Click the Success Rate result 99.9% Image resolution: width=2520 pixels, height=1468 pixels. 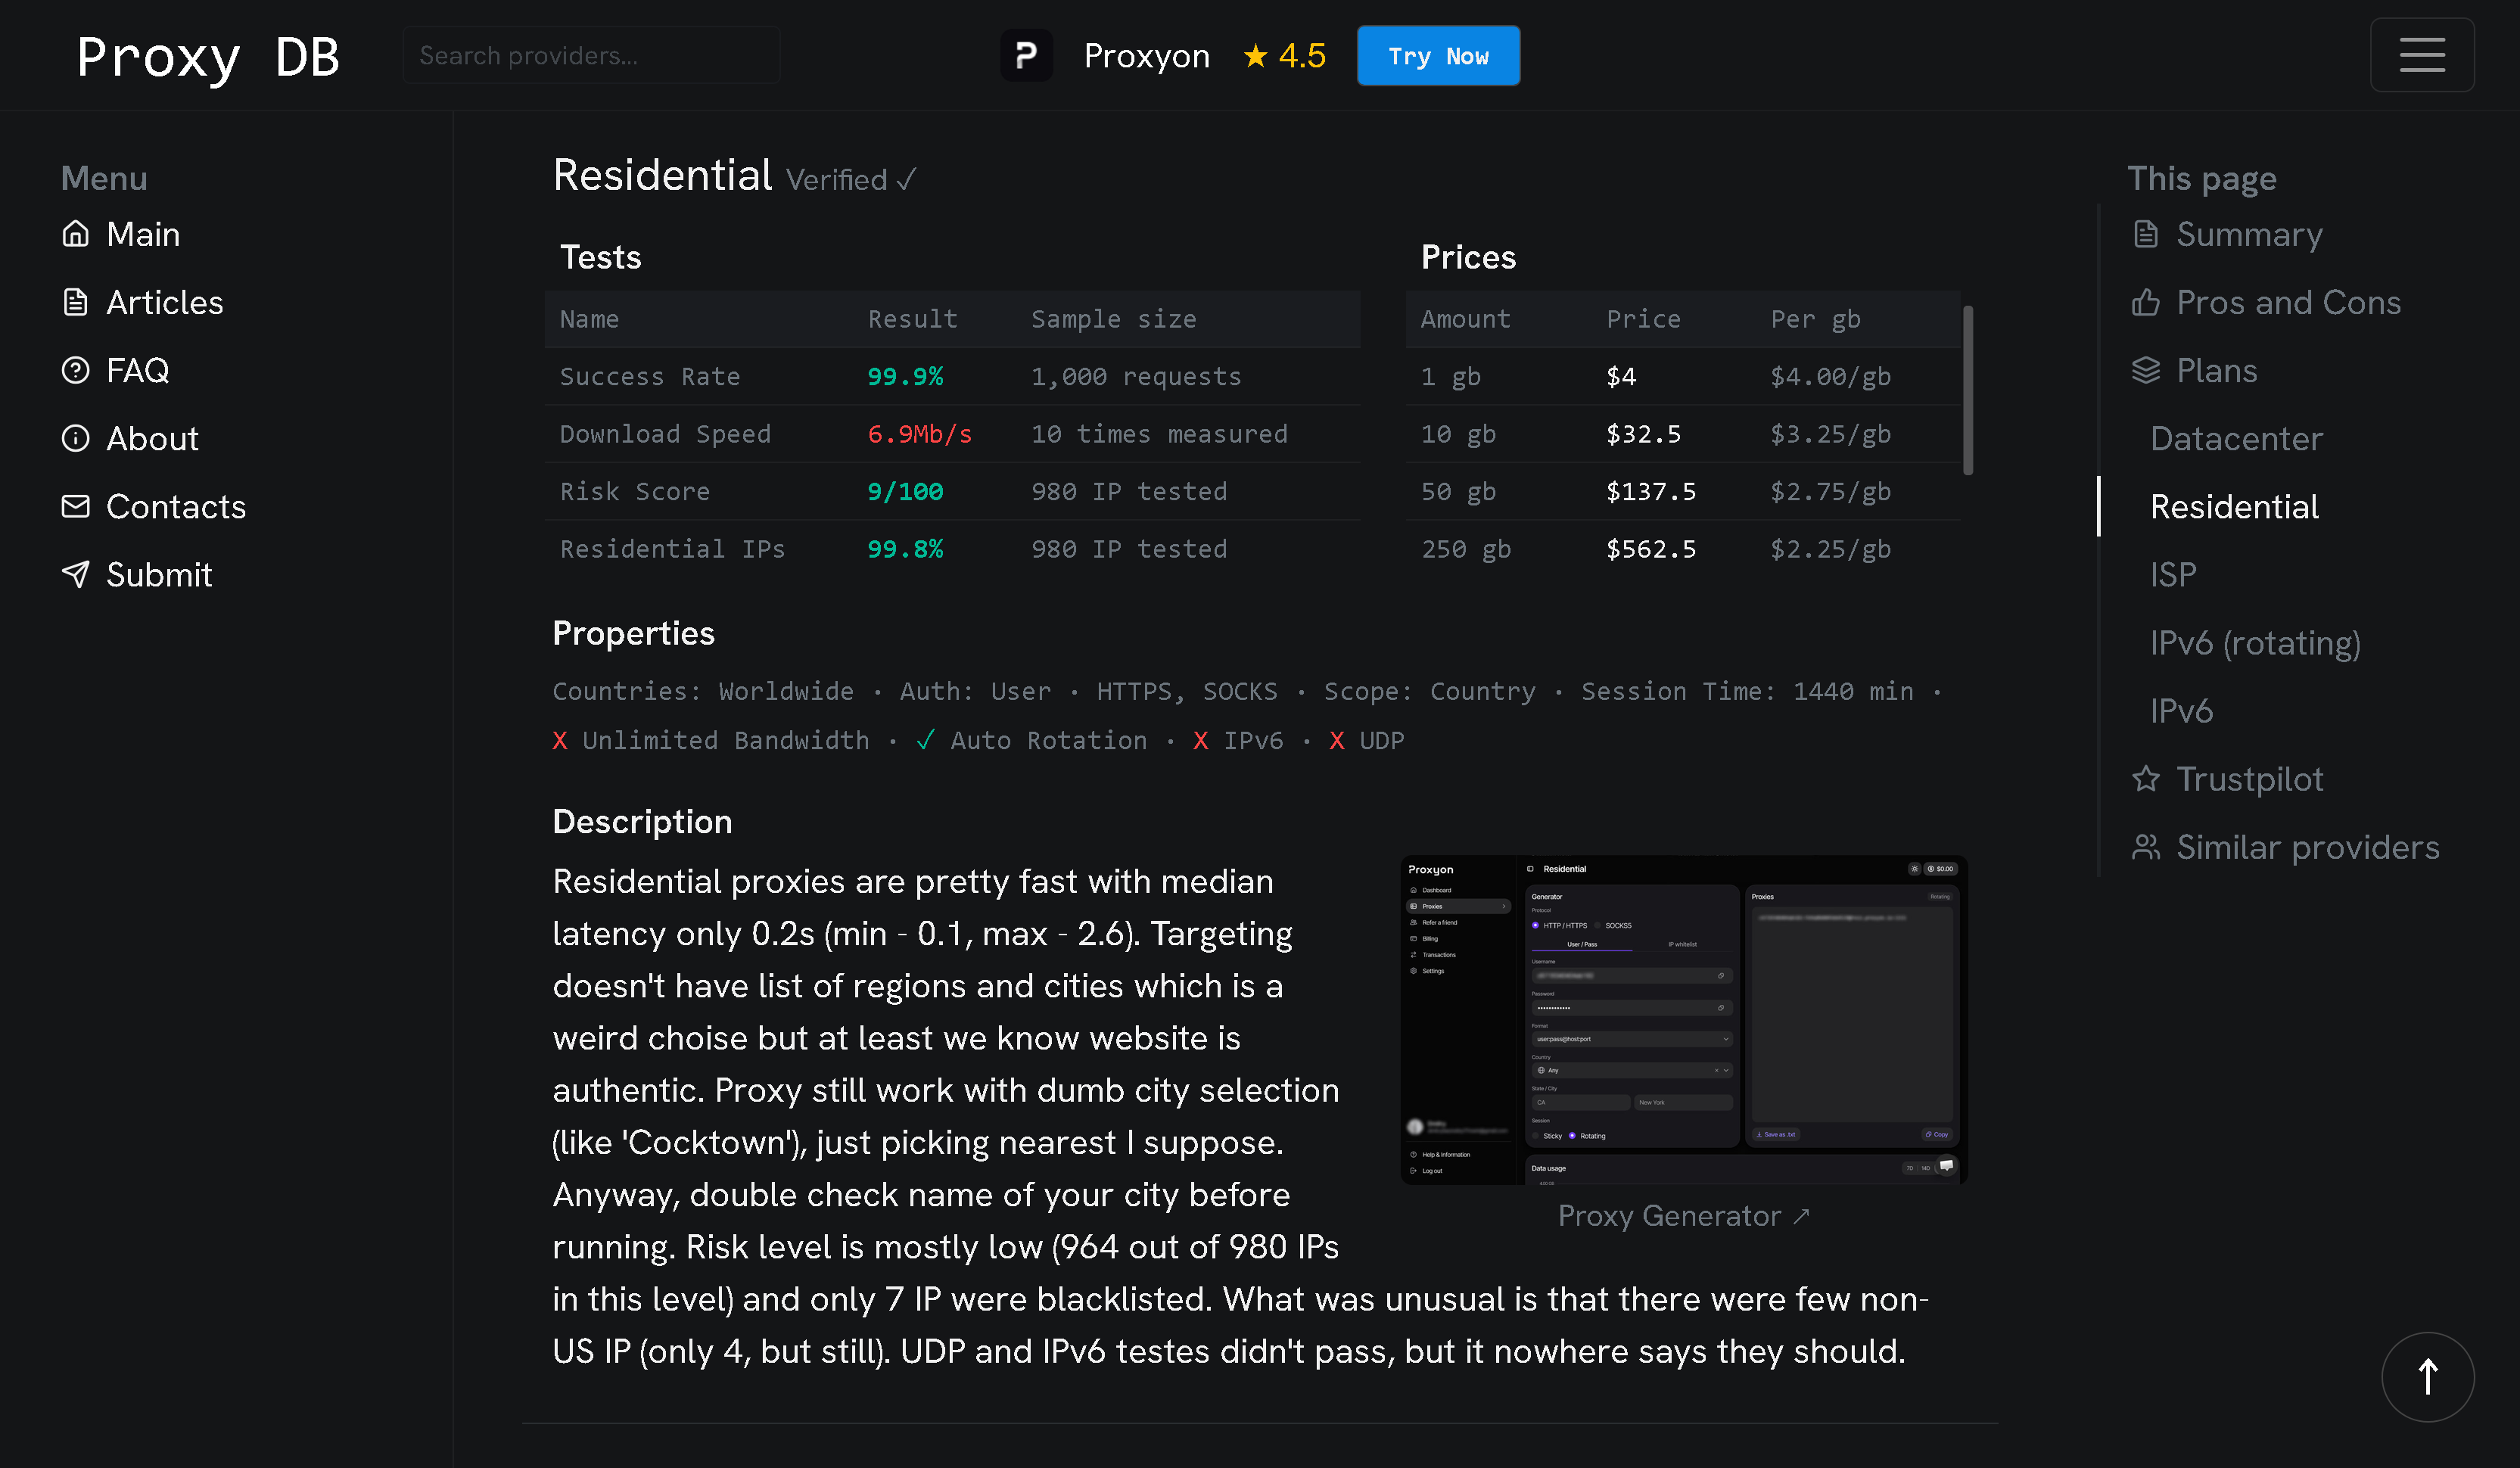point(905,376)
